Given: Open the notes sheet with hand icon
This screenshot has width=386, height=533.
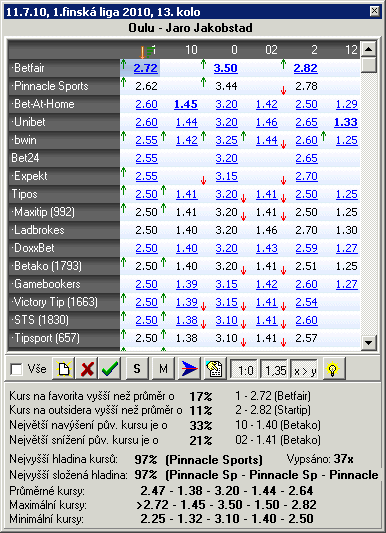Looking at the screenshot, I should coord(214,368).
